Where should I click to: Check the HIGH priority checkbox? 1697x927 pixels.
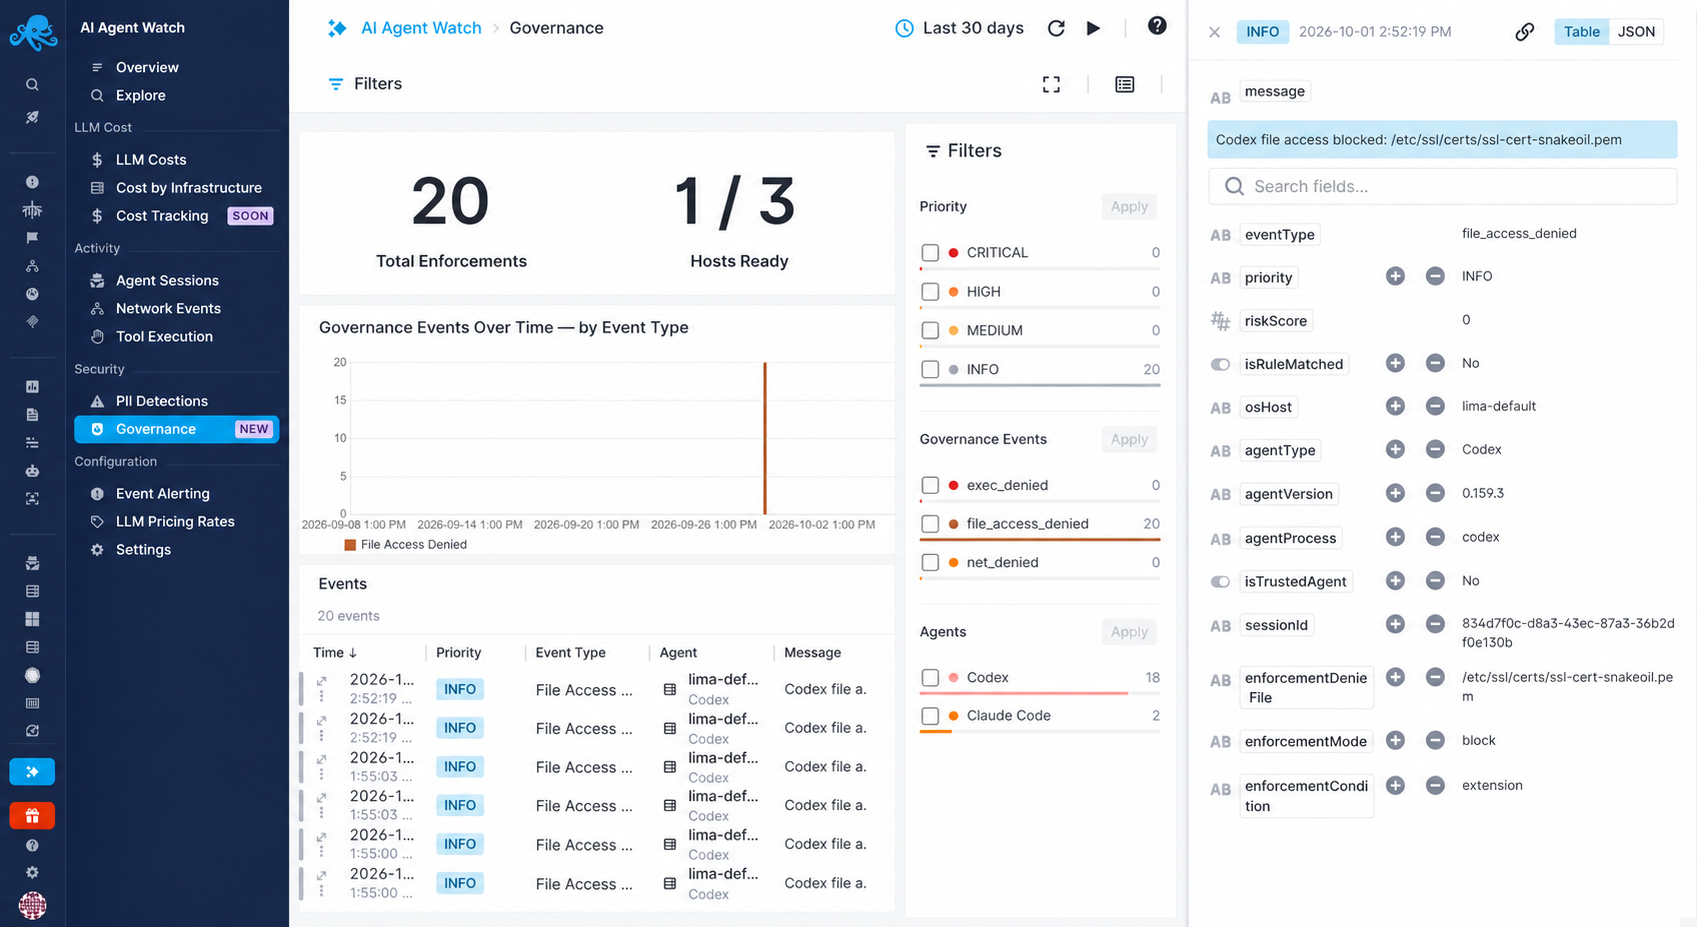(930, 292)
